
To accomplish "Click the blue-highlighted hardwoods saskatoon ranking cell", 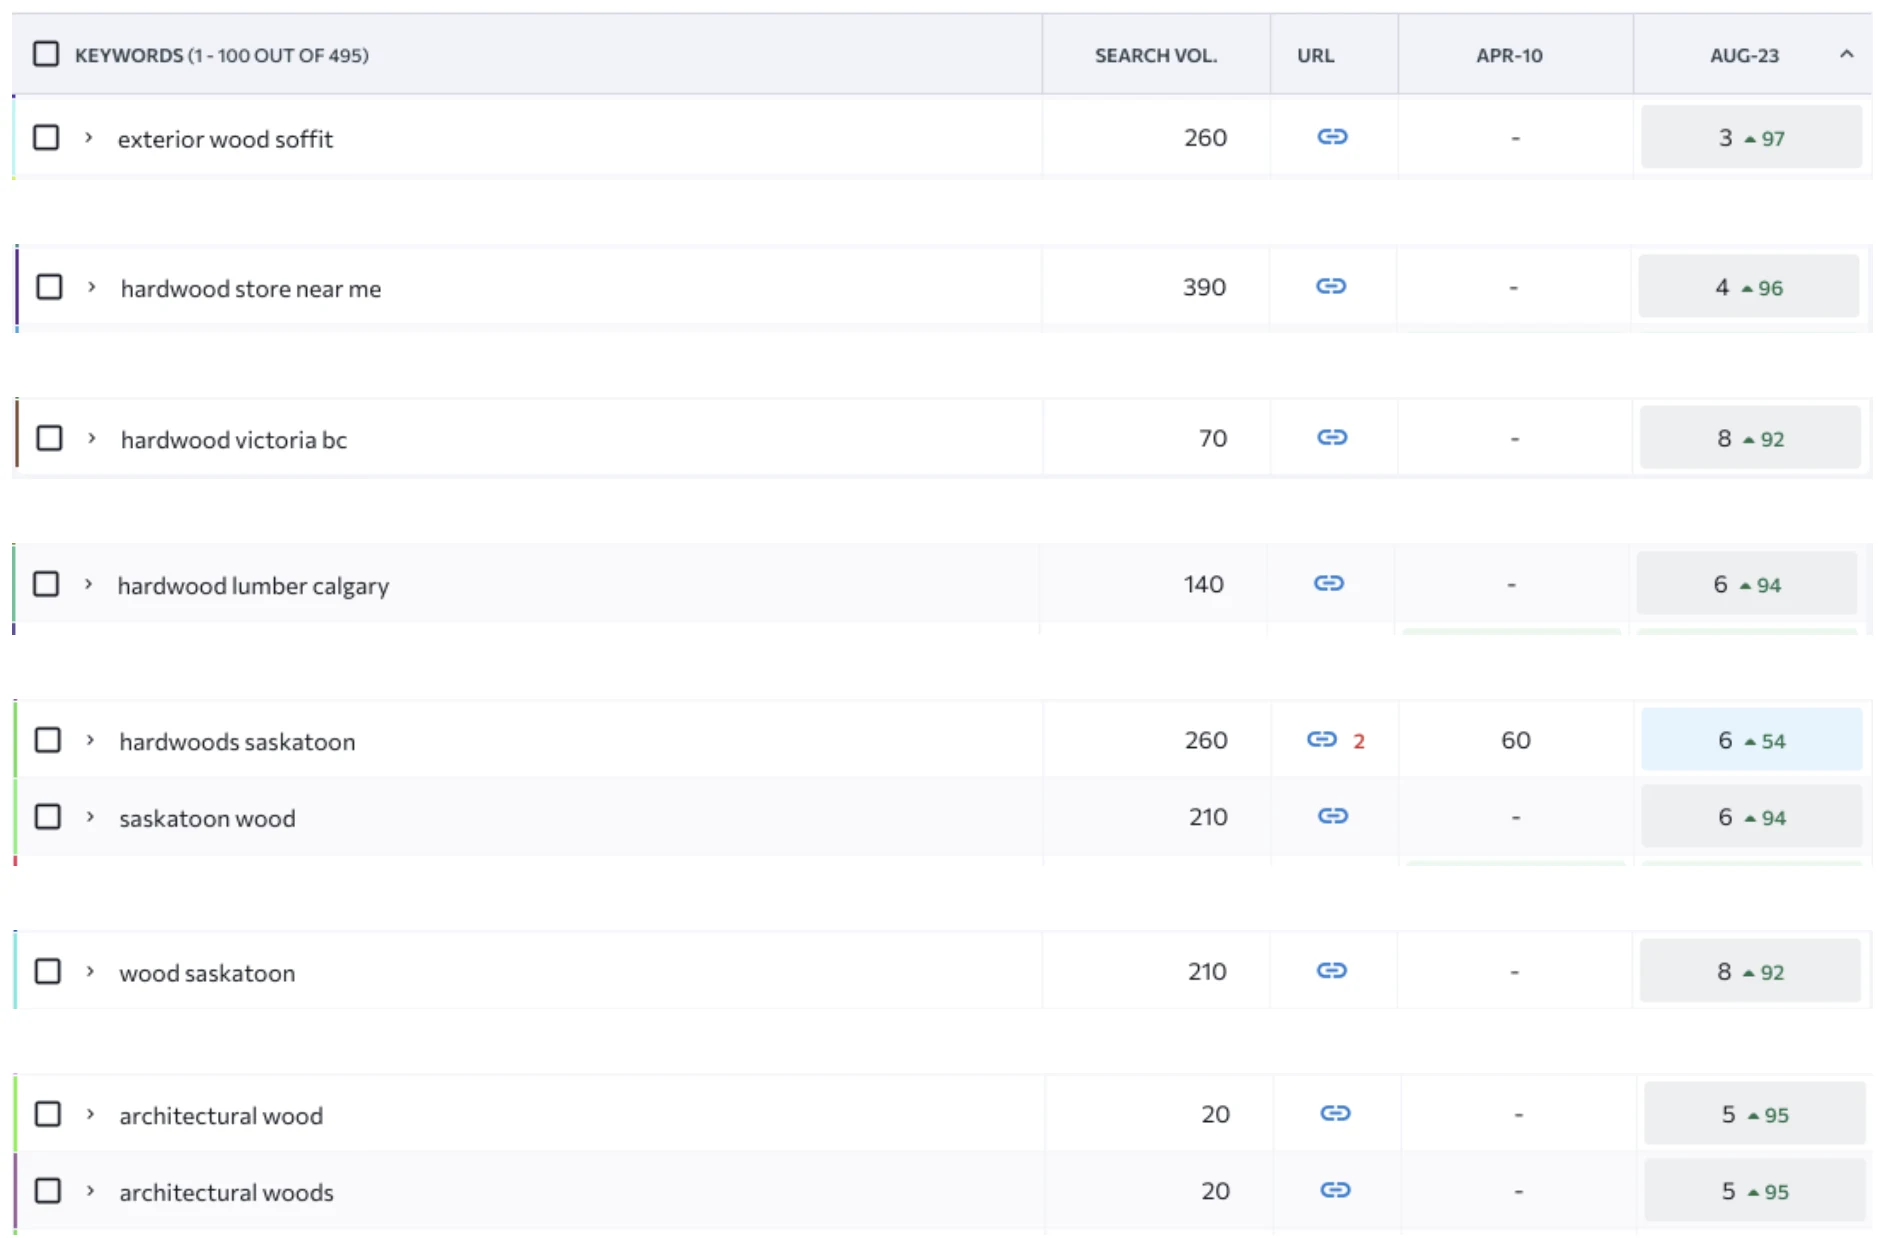I will point(1750,740).
